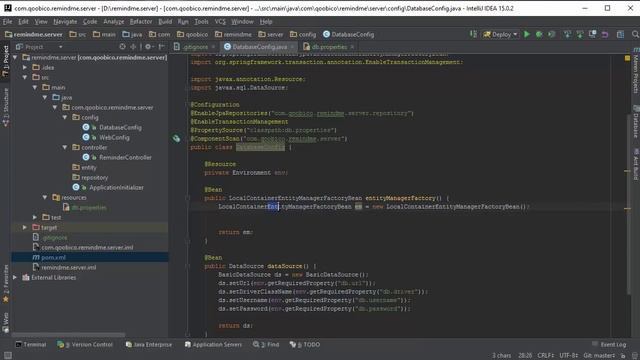Open the Refactor menu
Image resolution: width=640 pixels, height=360 pixels.
141,21
